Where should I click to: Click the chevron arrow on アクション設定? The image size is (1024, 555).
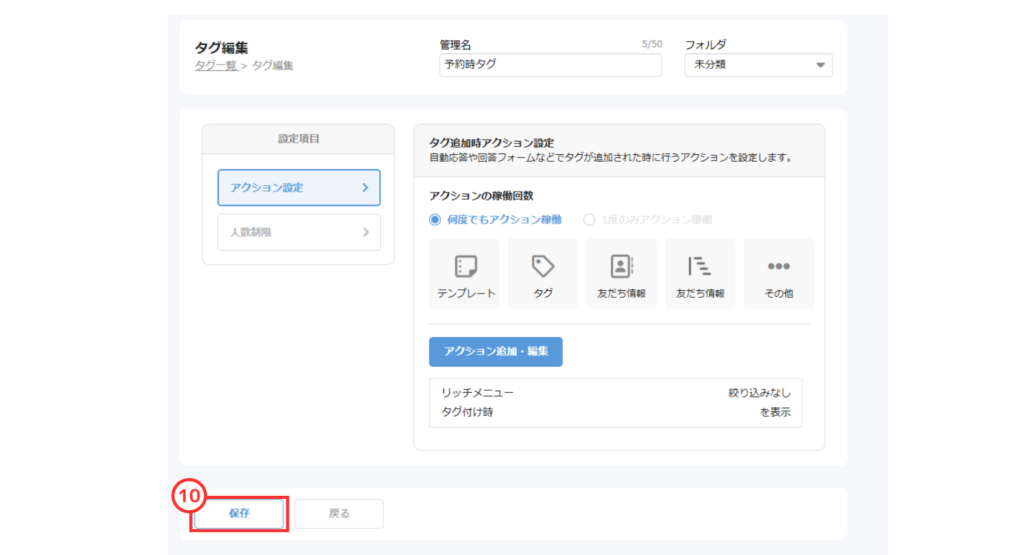(365, 187)
